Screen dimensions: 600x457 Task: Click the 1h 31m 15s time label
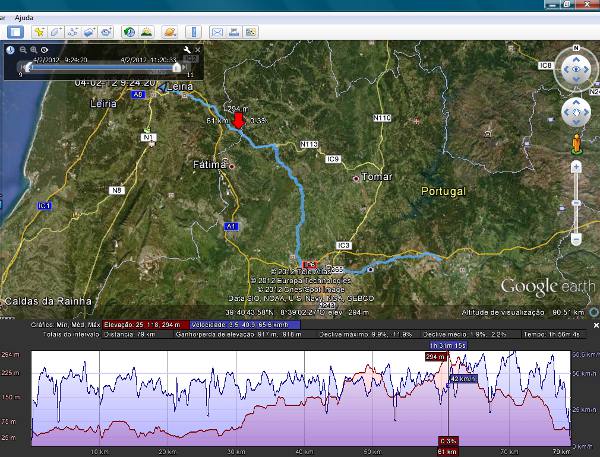point(448,346)
